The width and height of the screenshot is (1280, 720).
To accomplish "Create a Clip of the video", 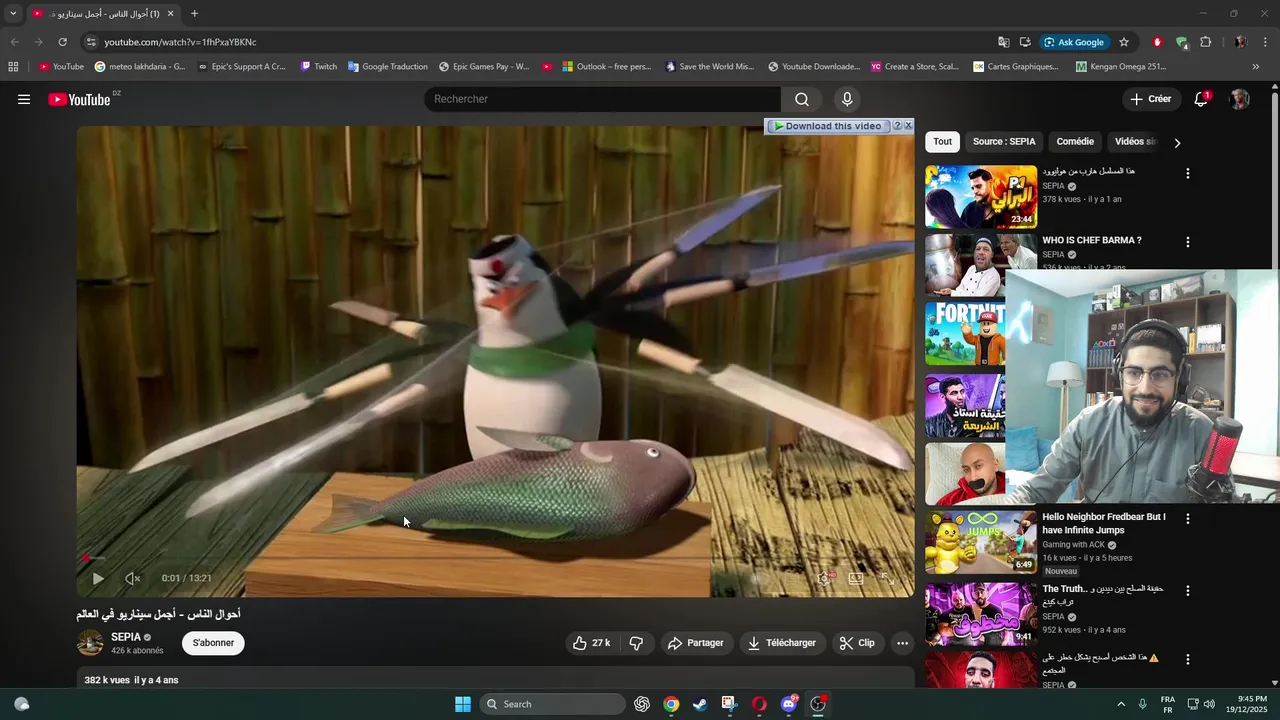I will tap(857, 643).
